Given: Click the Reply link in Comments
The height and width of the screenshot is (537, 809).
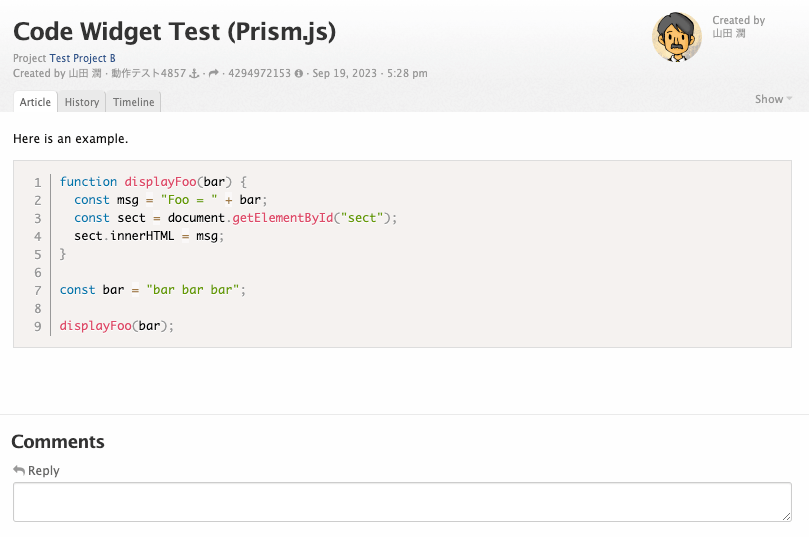Looking at the screenshot, I should pyautogui.click(x=43, y=471).
